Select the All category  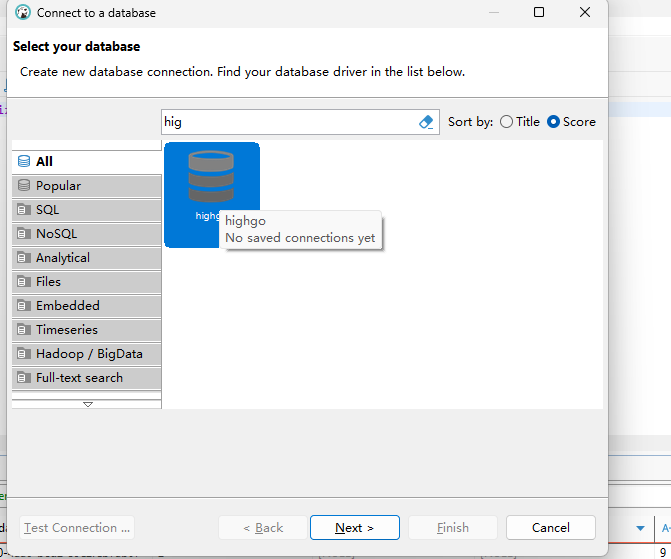click(86, 162)
